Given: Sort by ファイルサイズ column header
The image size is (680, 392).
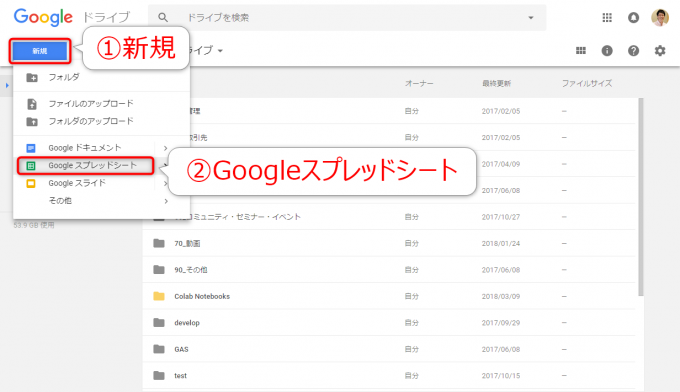Looking at the screenshot, I should tap(587, 83).
